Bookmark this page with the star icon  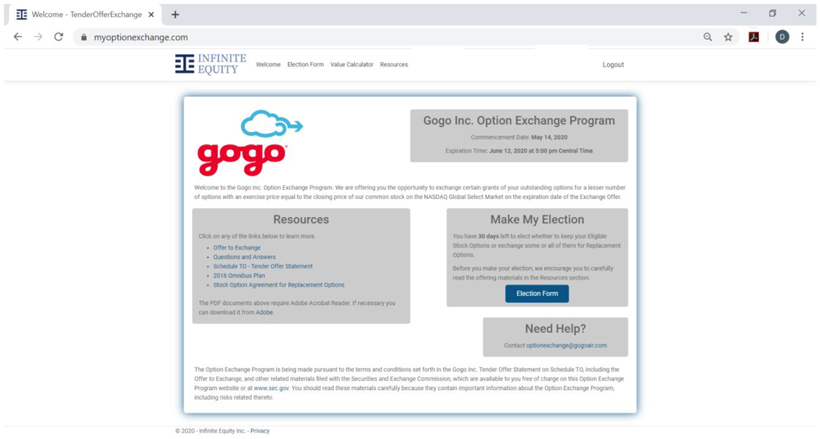[728, 37]
